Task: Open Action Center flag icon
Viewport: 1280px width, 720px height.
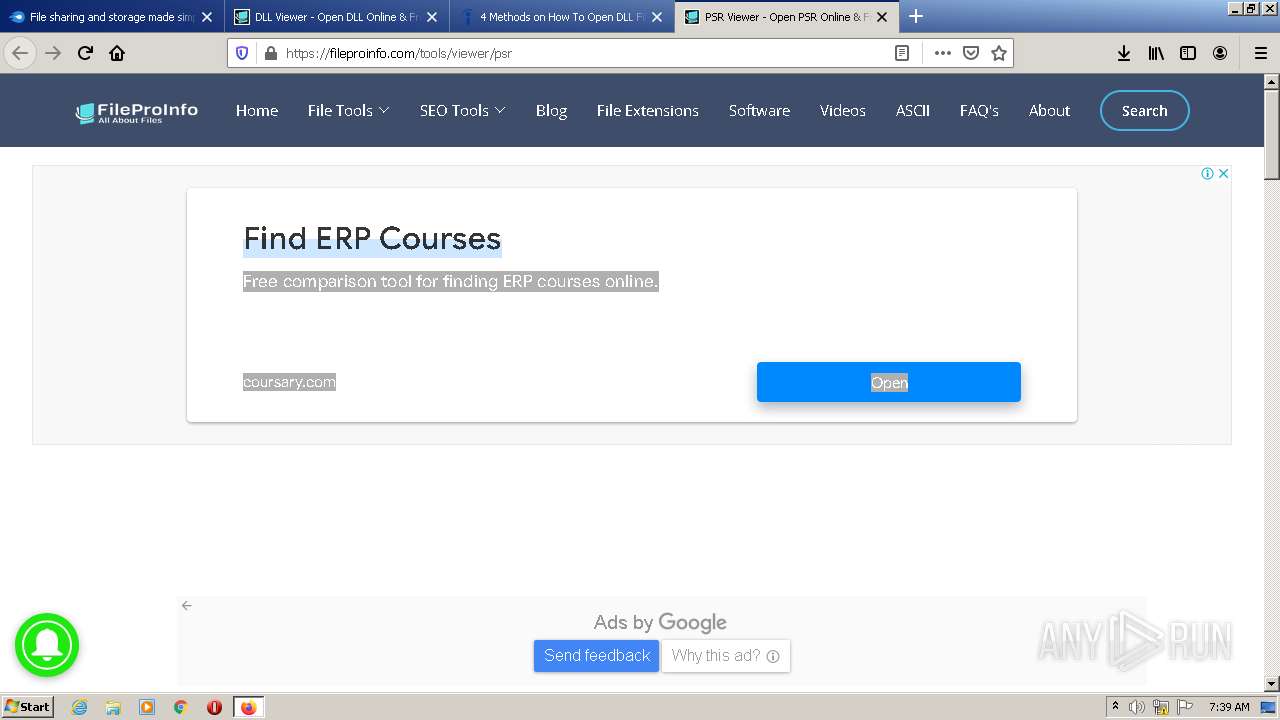Action: 1185,707
